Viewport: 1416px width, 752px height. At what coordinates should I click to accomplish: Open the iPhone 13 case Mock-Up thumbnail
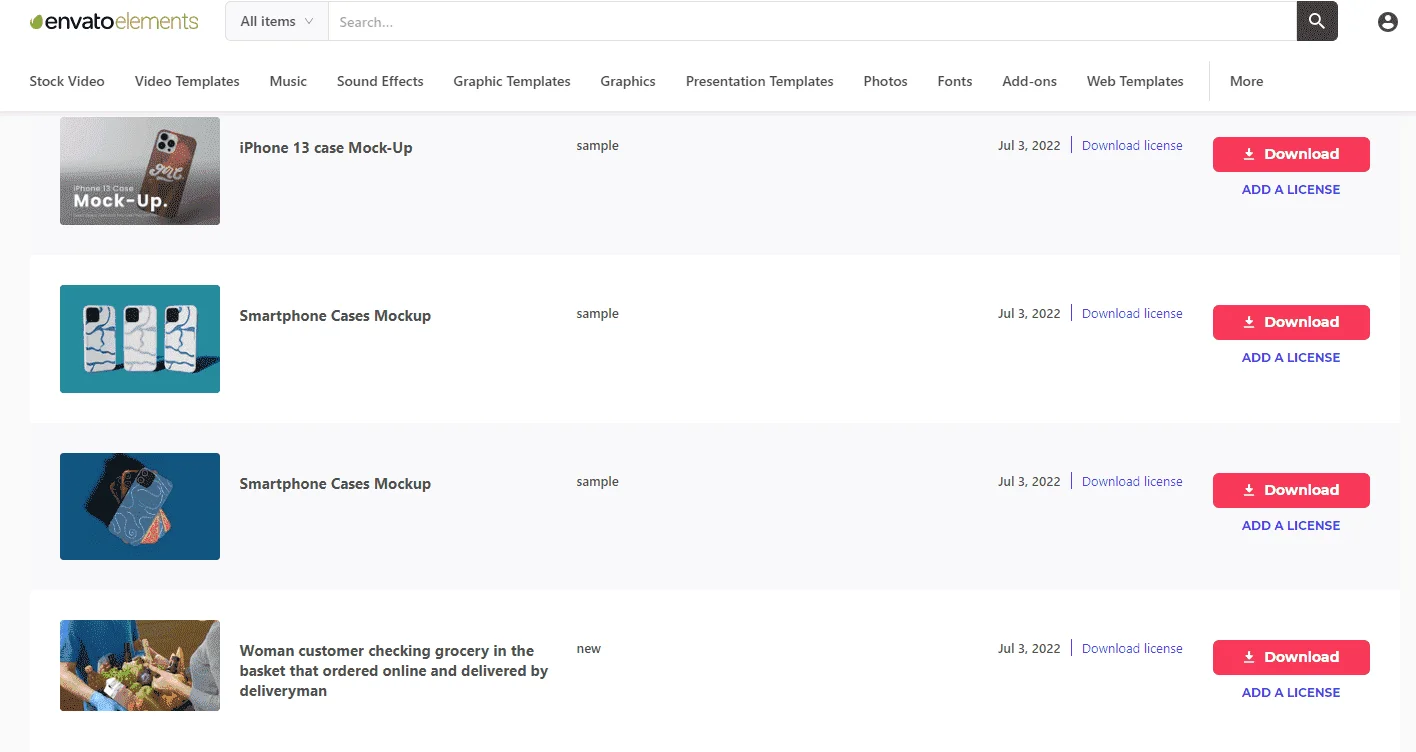point(140,171)
